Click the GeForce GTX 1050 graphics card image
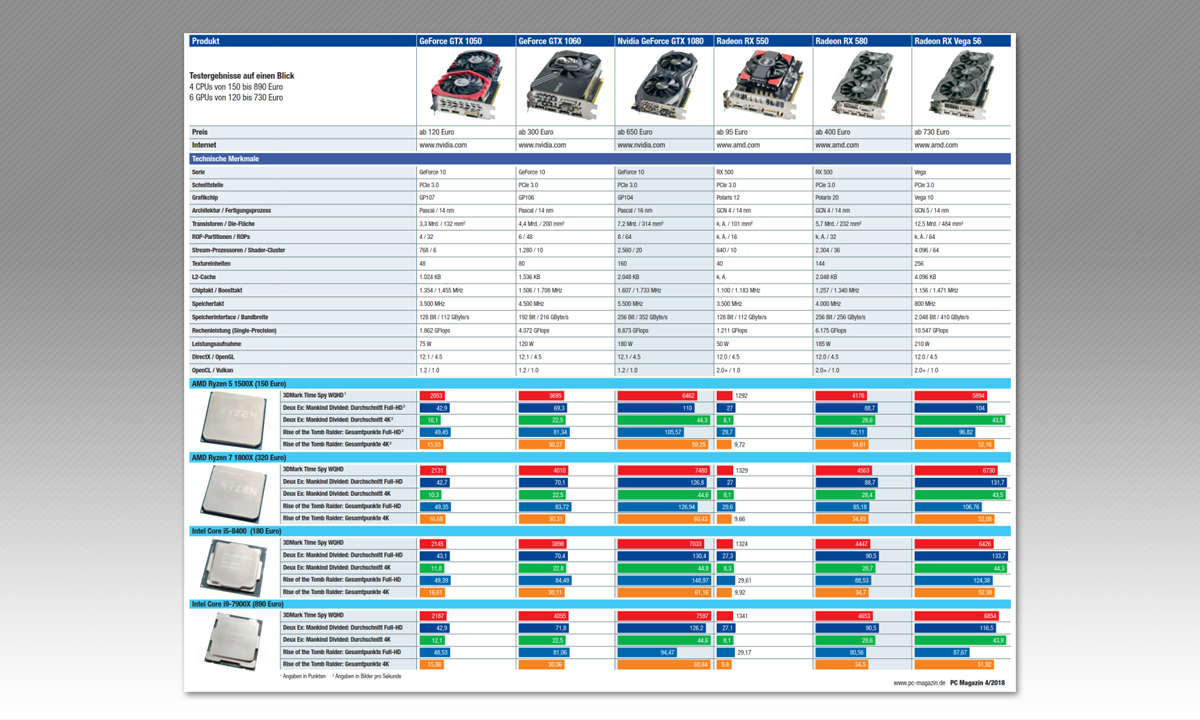 pos(464,86)
